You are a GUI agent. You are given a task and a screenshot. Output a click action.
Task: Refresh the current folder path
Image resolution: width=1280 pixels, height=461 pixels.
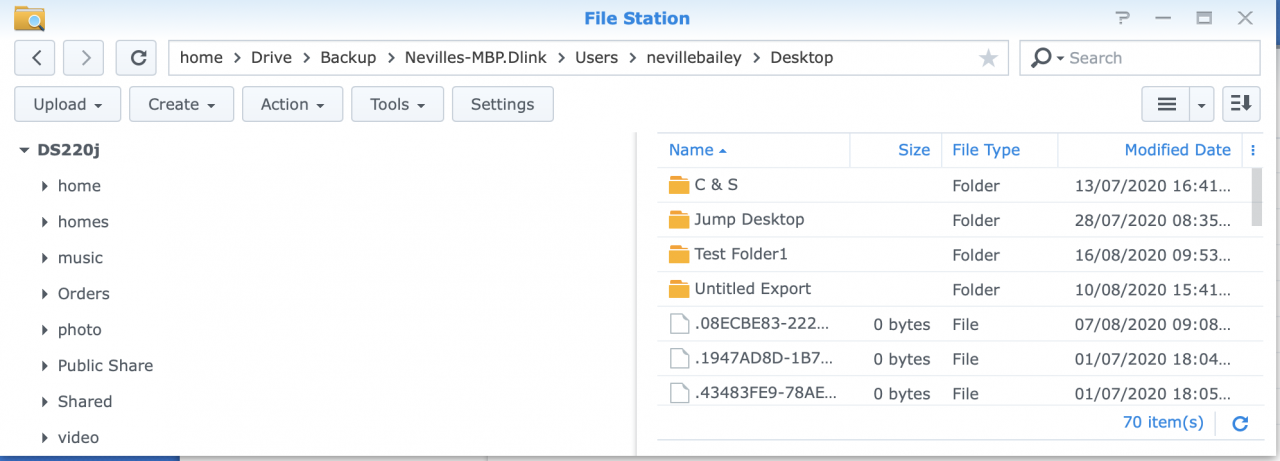[x=137, y=58]
